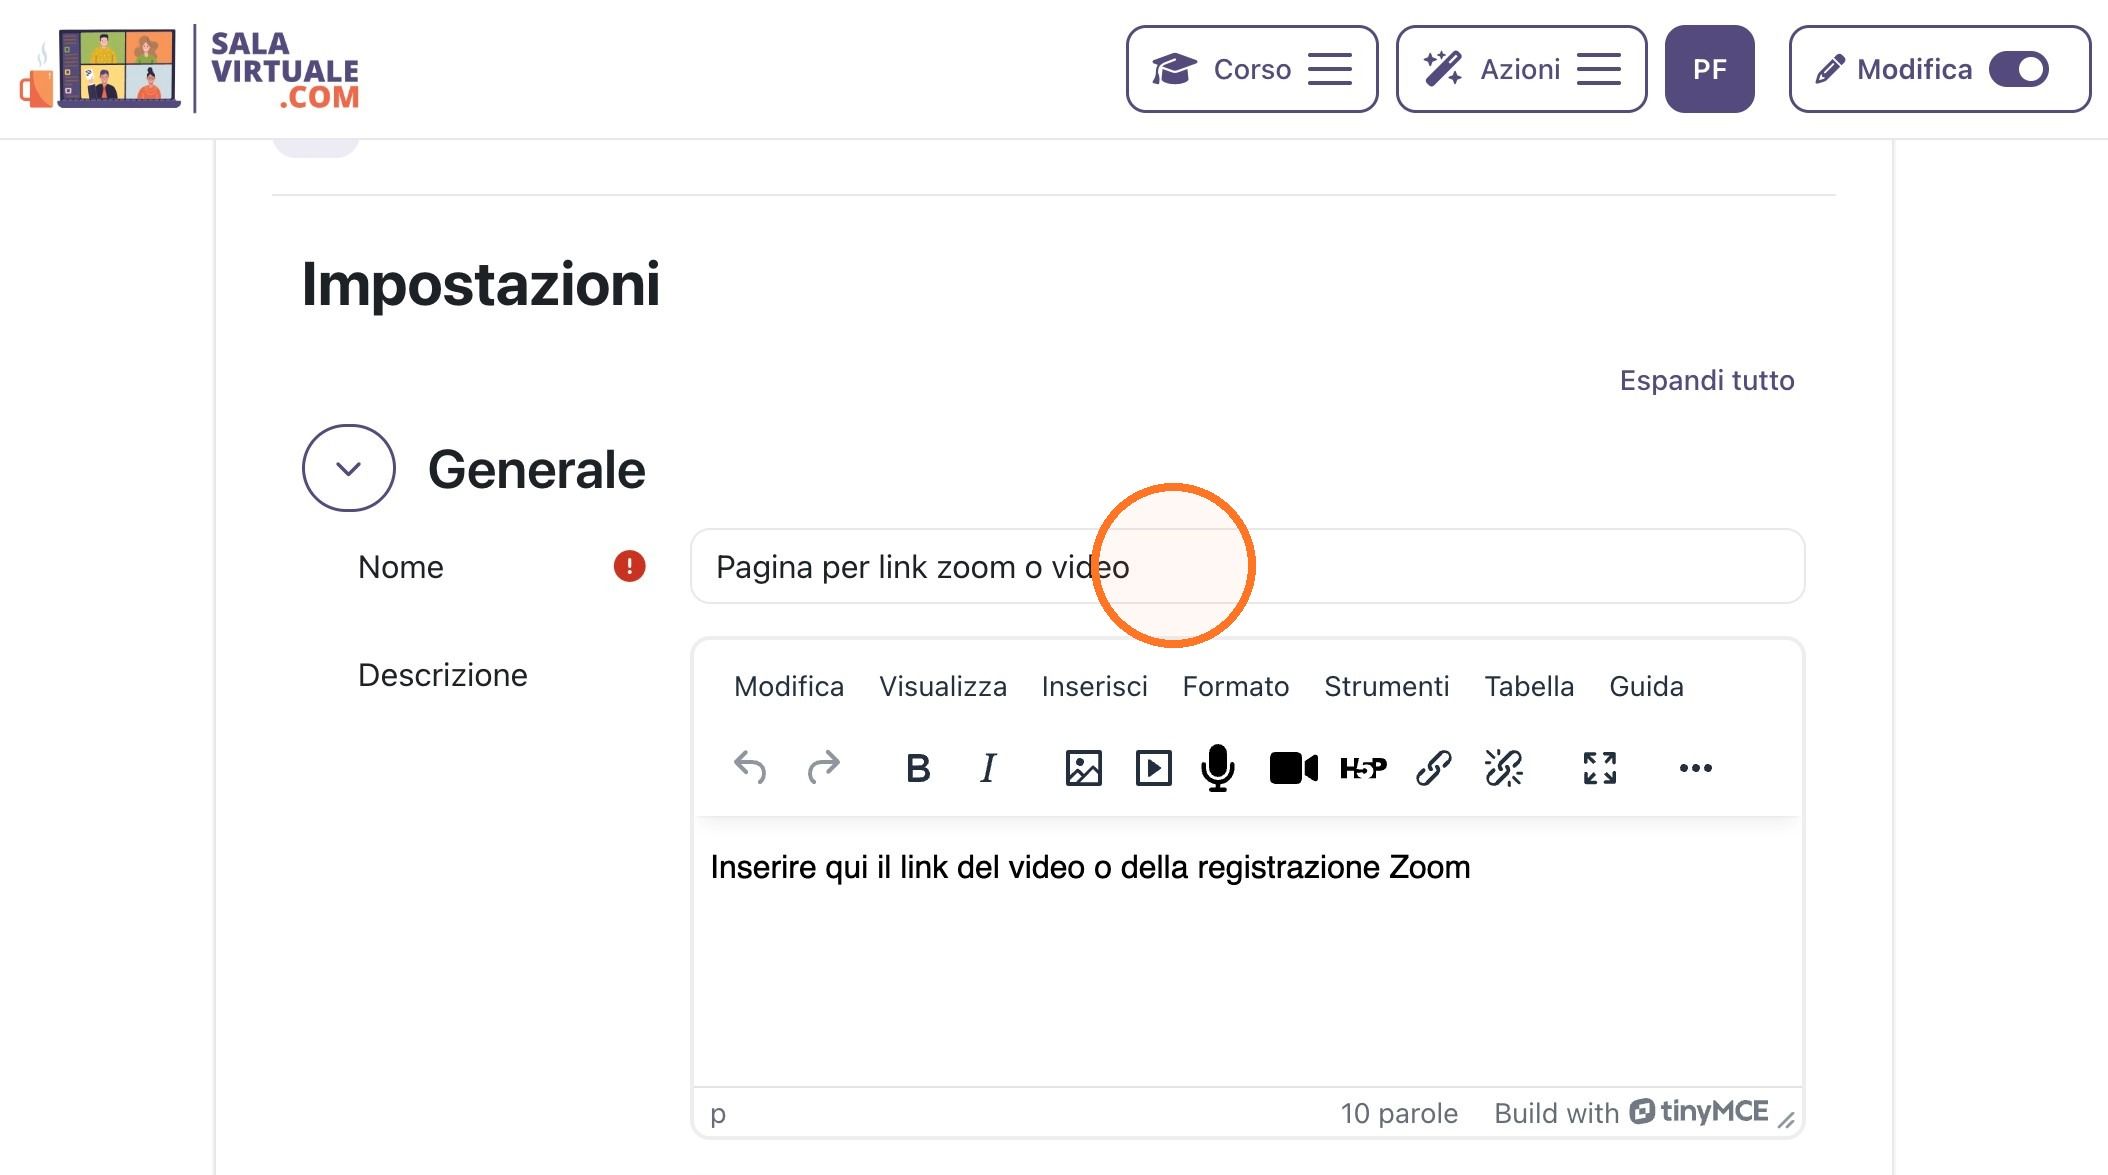The width and height of the screenshot is (2108, 1175).
Task: Go to home via the Sala Virtuale logo
Action: [189, 69]
